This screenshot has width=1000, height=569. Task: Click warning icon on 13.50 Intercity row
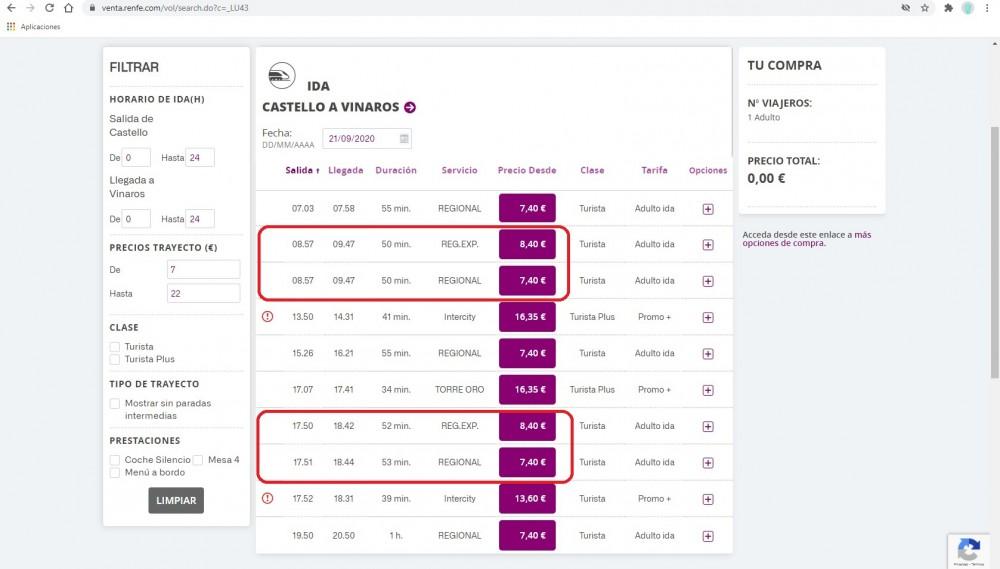click(x=267, y=317)
